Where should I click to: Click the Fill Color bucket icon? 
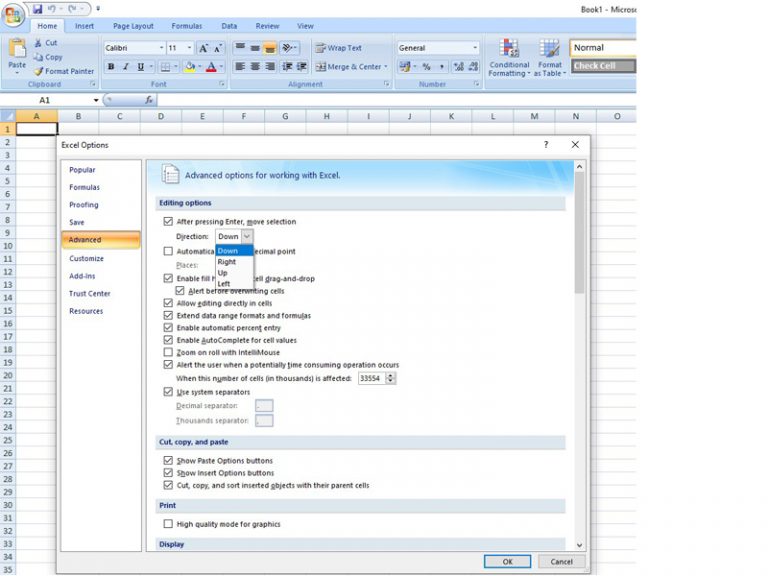click(190, 67)
